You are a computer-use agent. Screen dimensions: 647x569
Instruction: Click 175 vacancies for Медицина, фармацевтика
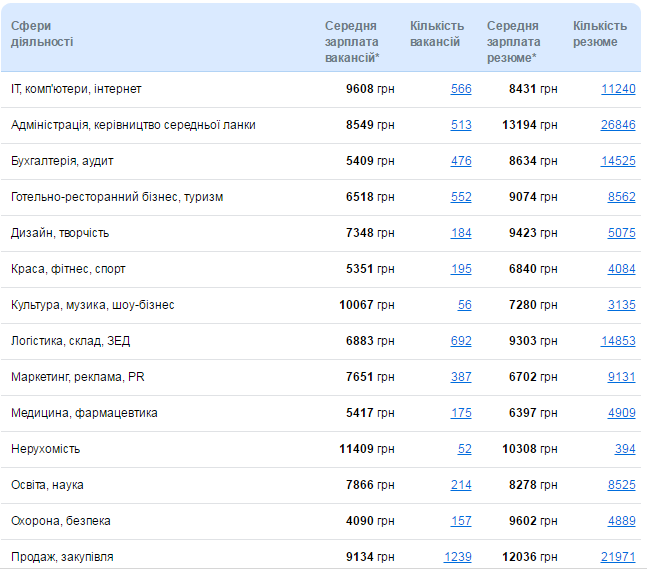pos(461,413)
